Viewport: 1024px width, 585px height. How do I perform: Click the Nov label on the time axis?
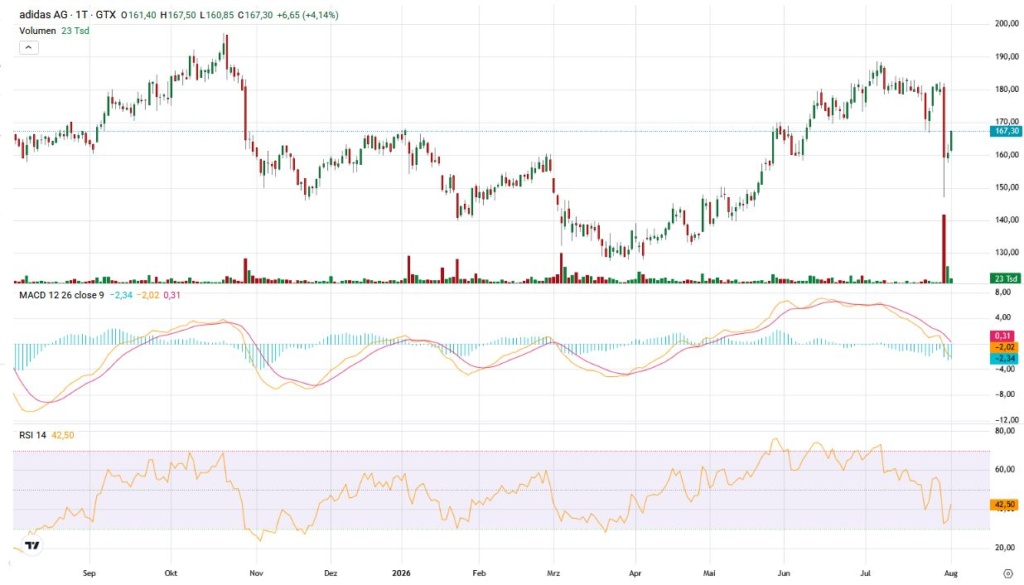pos(256,573)
